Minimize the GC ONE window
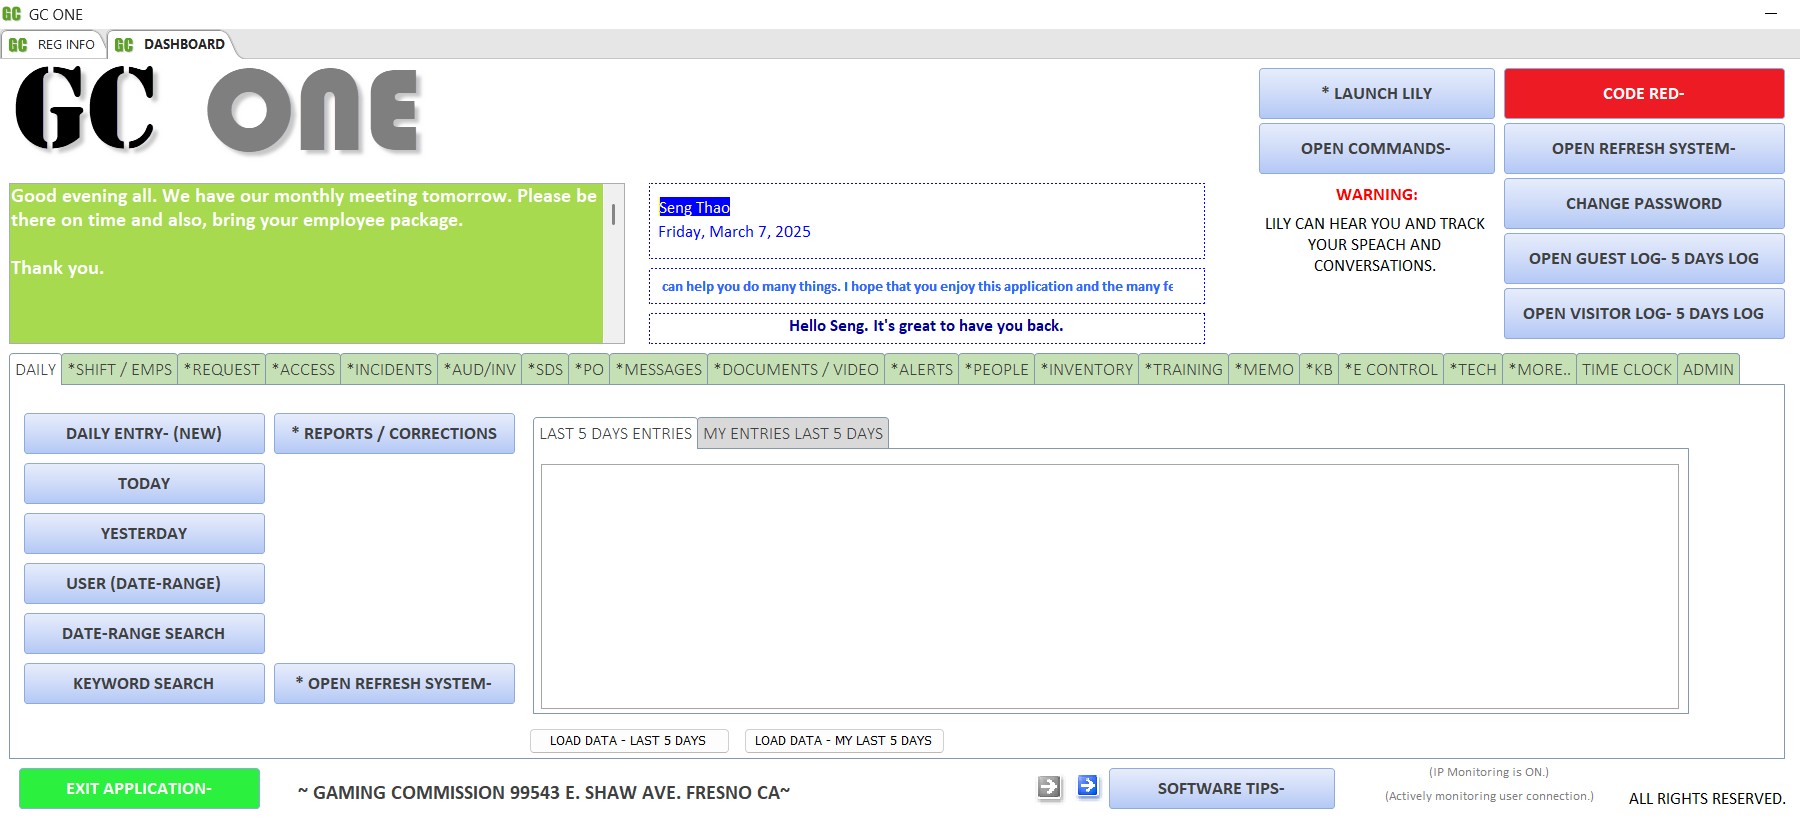Screen dimensions: 1800x817 [x=1771, y=14]
